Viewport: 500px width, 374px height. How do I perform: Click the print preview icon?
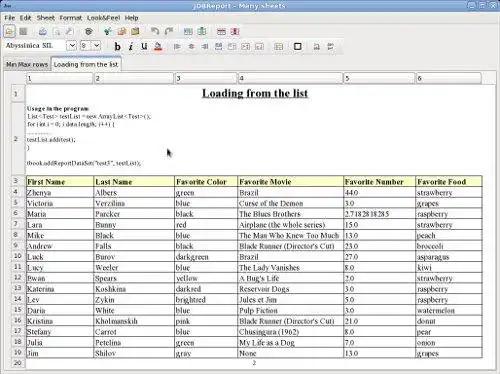tap(57, 32)
